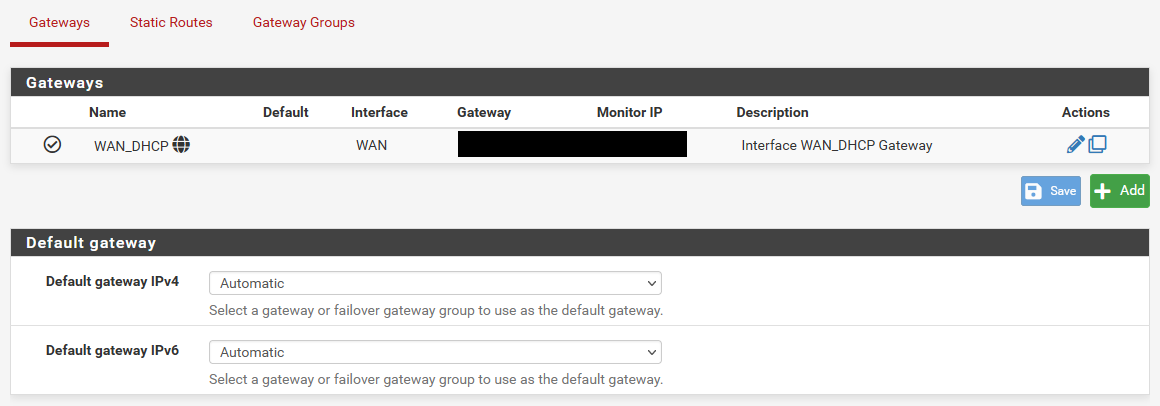Click the Add button label
This screenshot has height=406, width=1160.
pyautogui.click(x=1132, y=191)
